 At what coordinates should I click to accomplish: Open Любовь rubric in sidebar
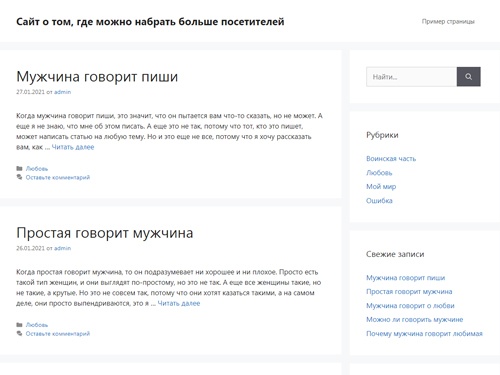[379, 173]
